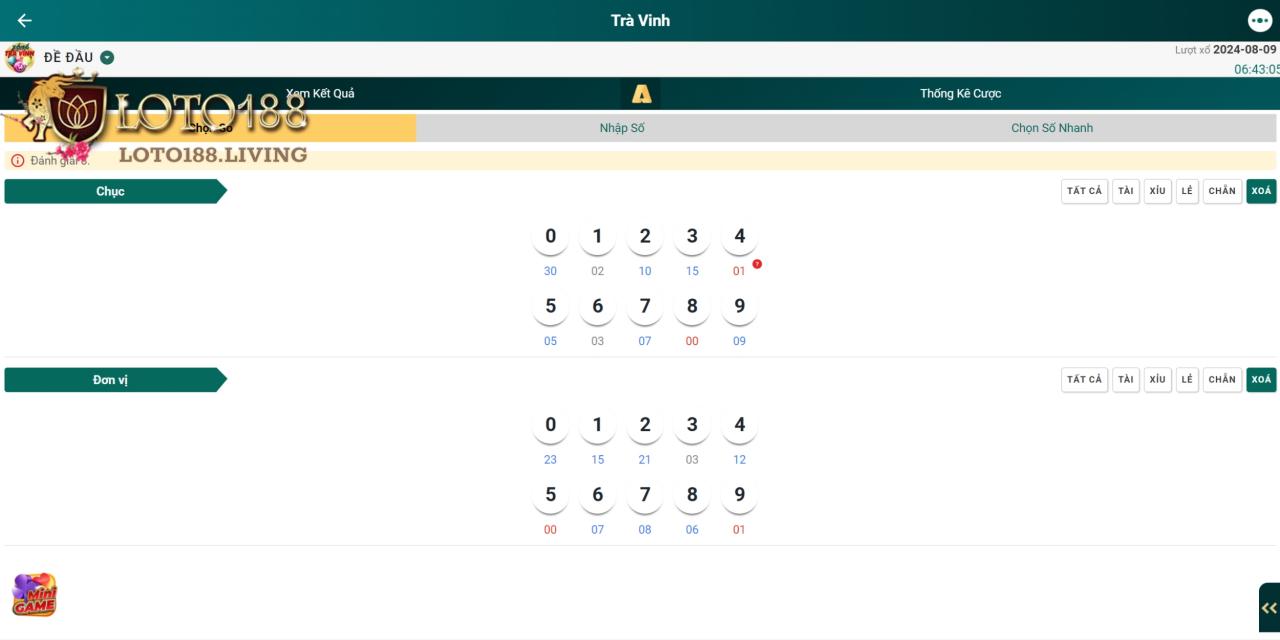The width and height of the screenshot is (1280, 640).
Task: Expand the side panel with double chevron
Action: pyautogui.click(x=1268, y=608)
